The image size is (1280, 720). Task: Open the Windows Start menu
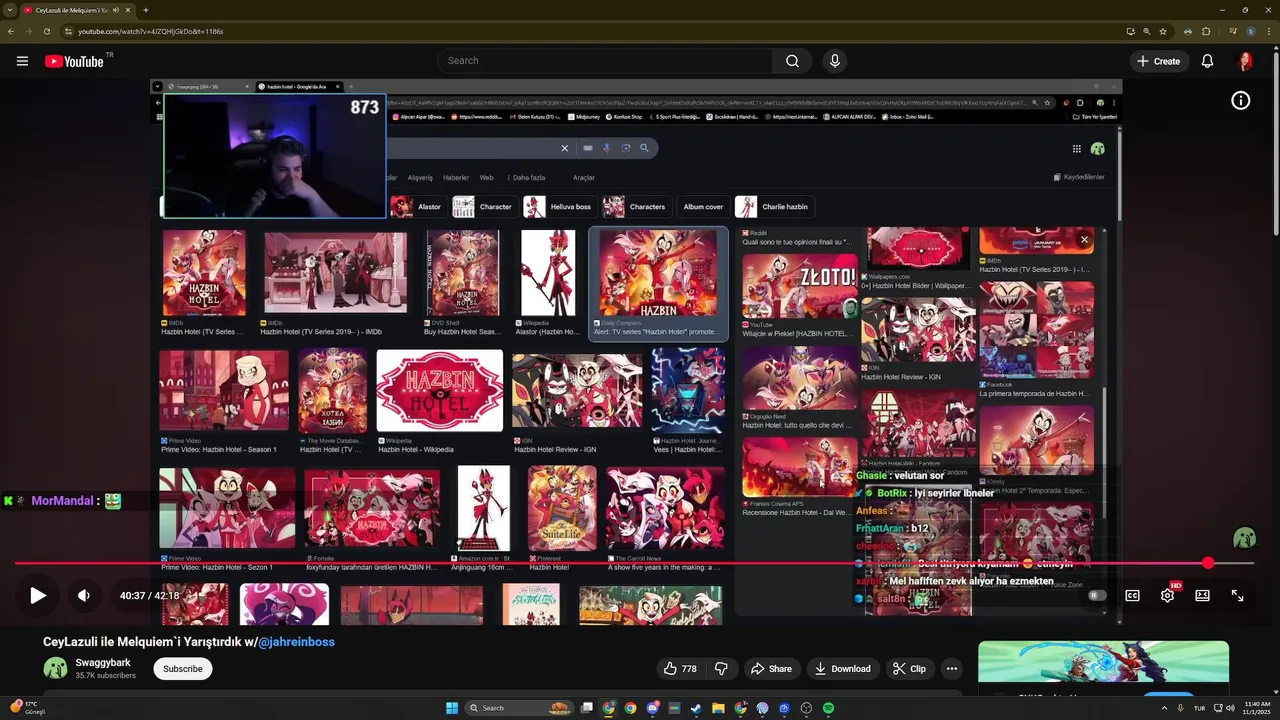[452, 708]
